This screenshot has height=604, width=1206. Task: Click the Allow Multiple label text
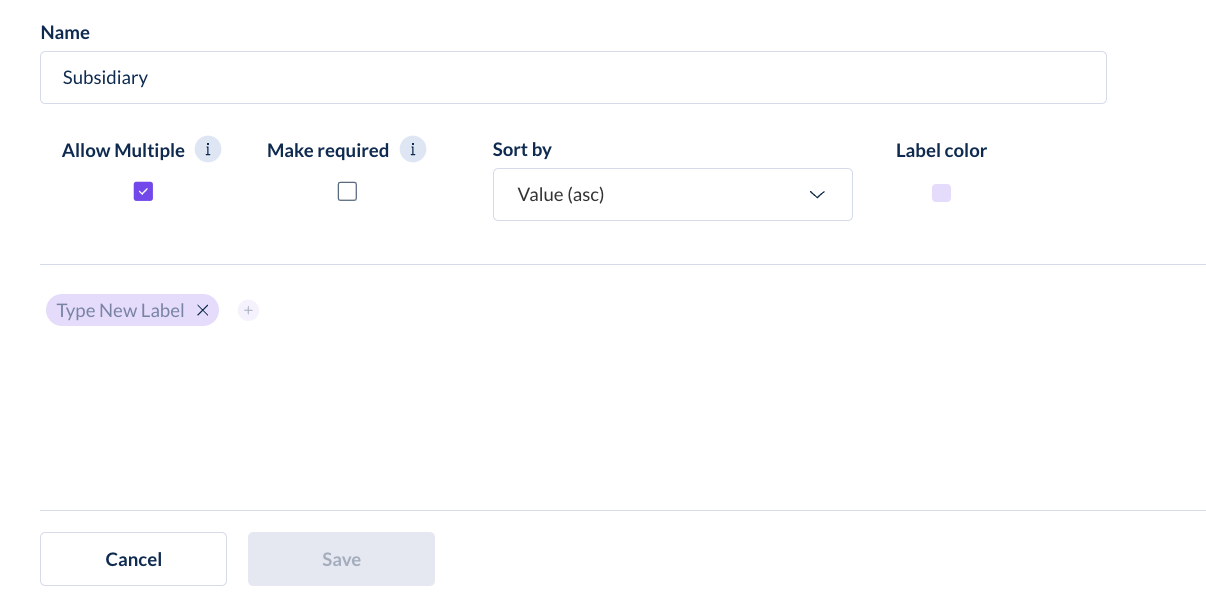pos(123,151)
